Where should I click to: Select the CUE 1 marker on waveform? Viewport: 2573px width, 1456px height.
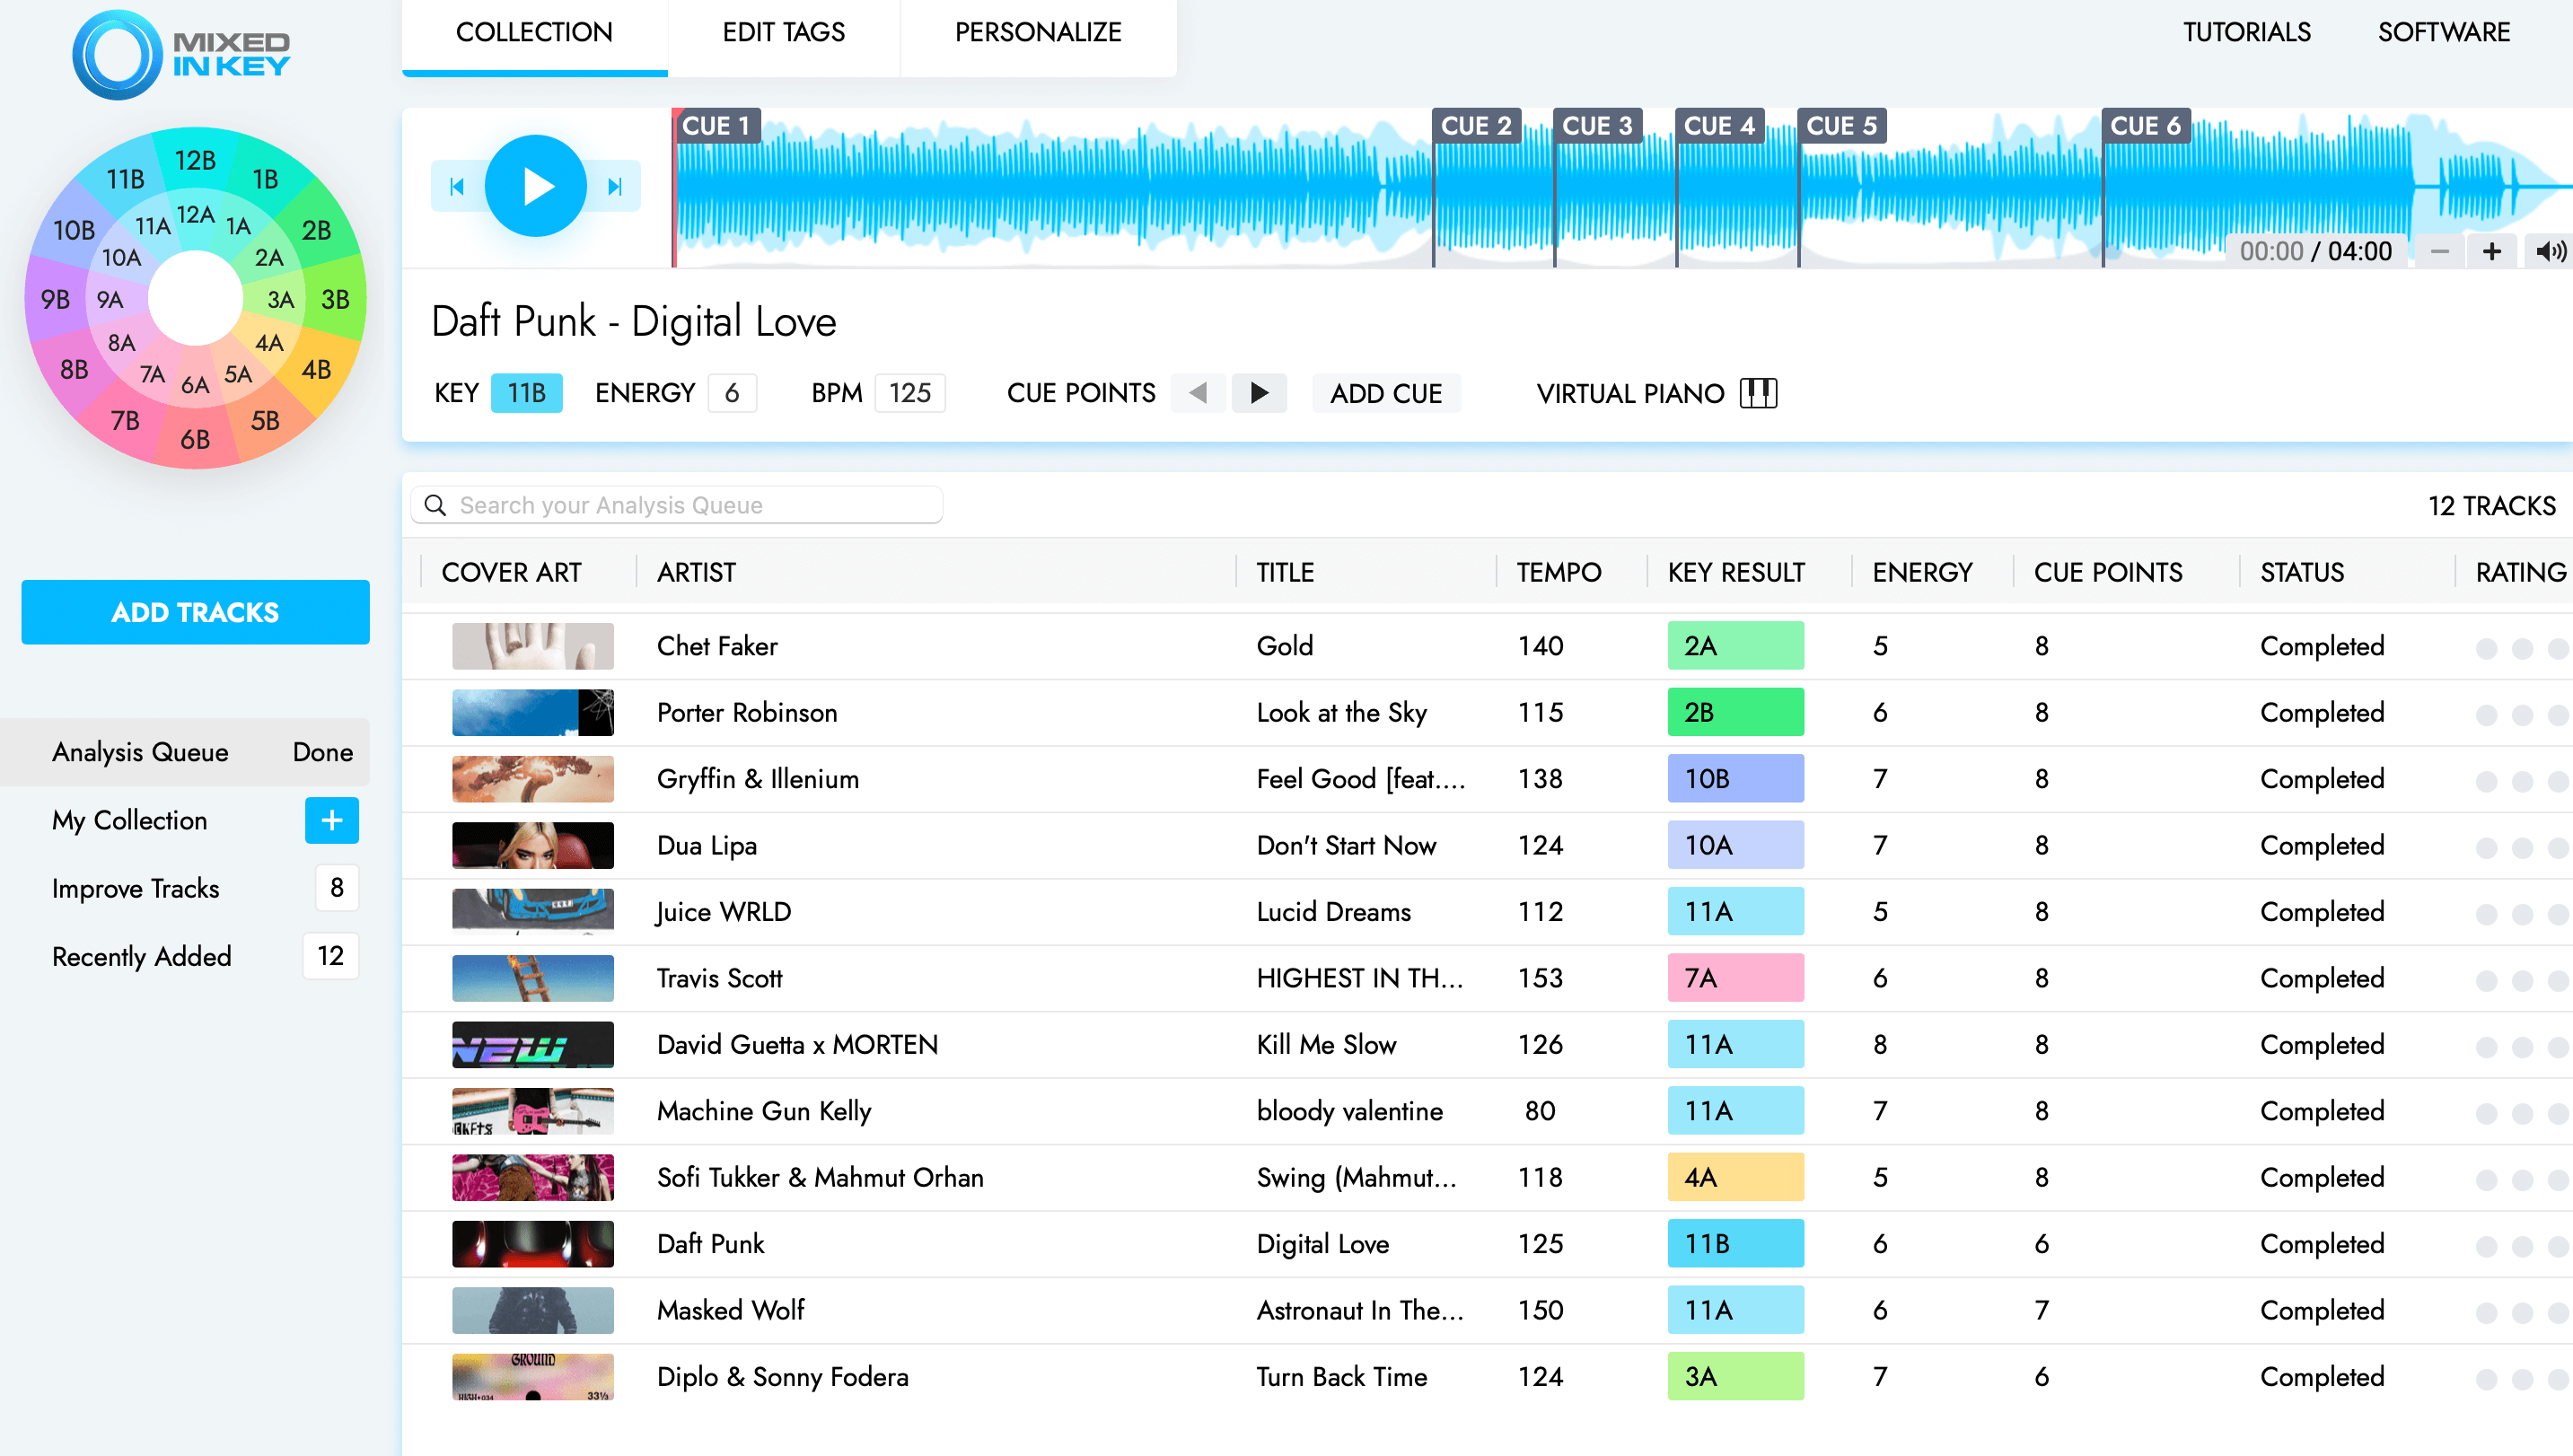[719, 127]
